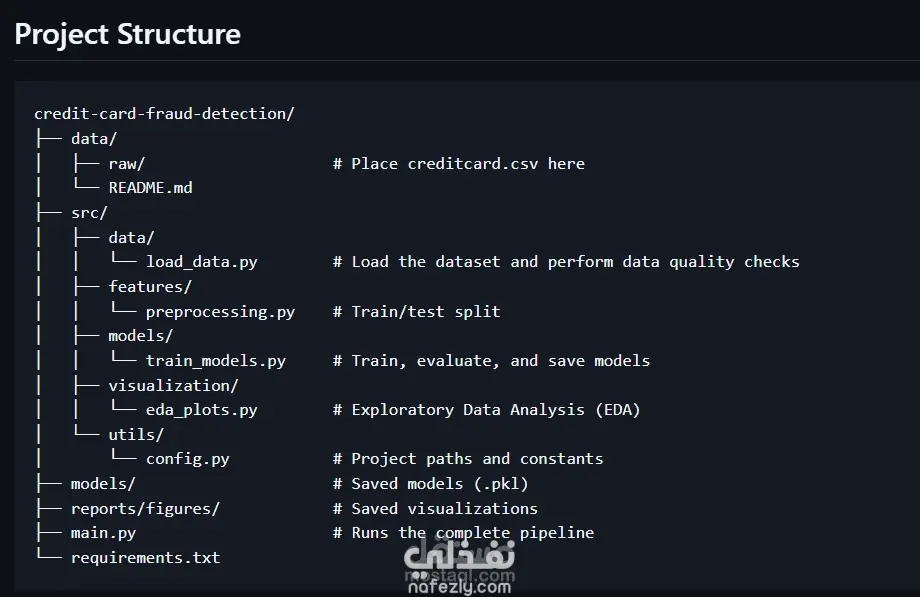Click the visualization/ folder entry
Viewport: 920px width, 597px height.
pyautogui.click(x=173, y=386)
